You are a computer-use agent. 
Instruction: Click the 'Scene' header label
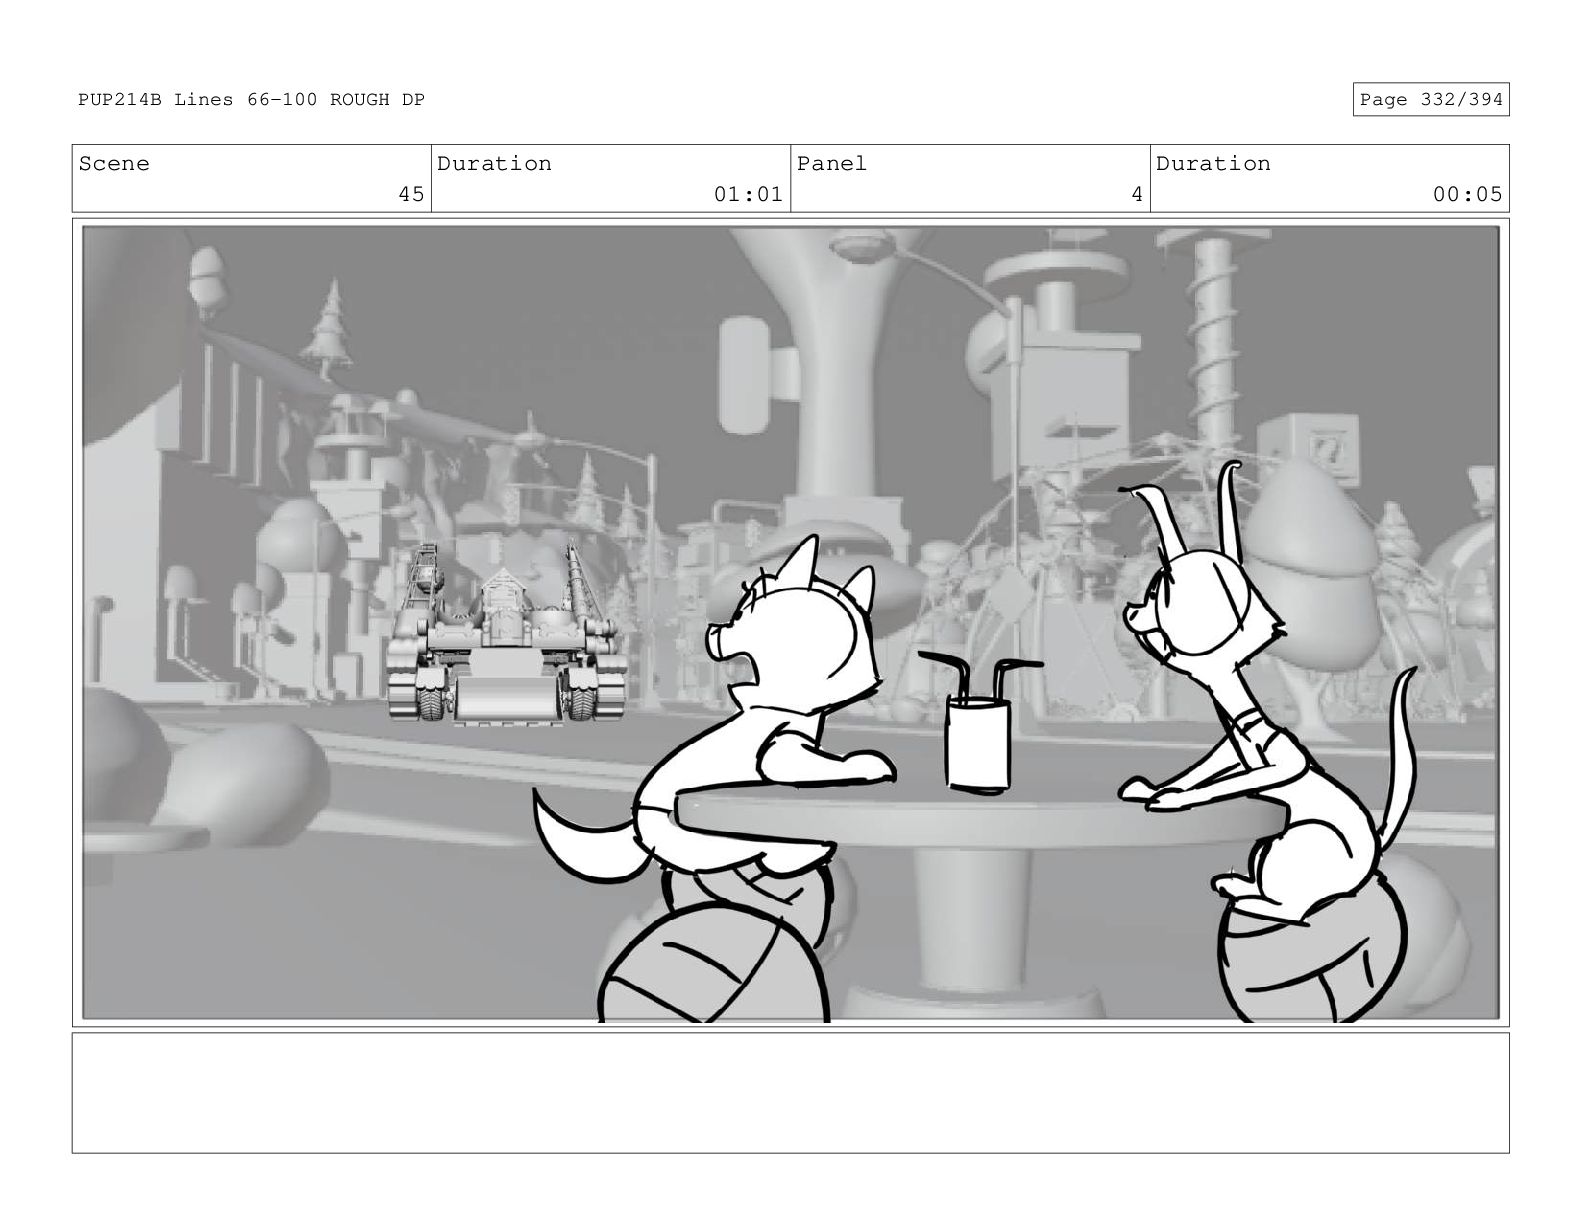pos(114,164)
